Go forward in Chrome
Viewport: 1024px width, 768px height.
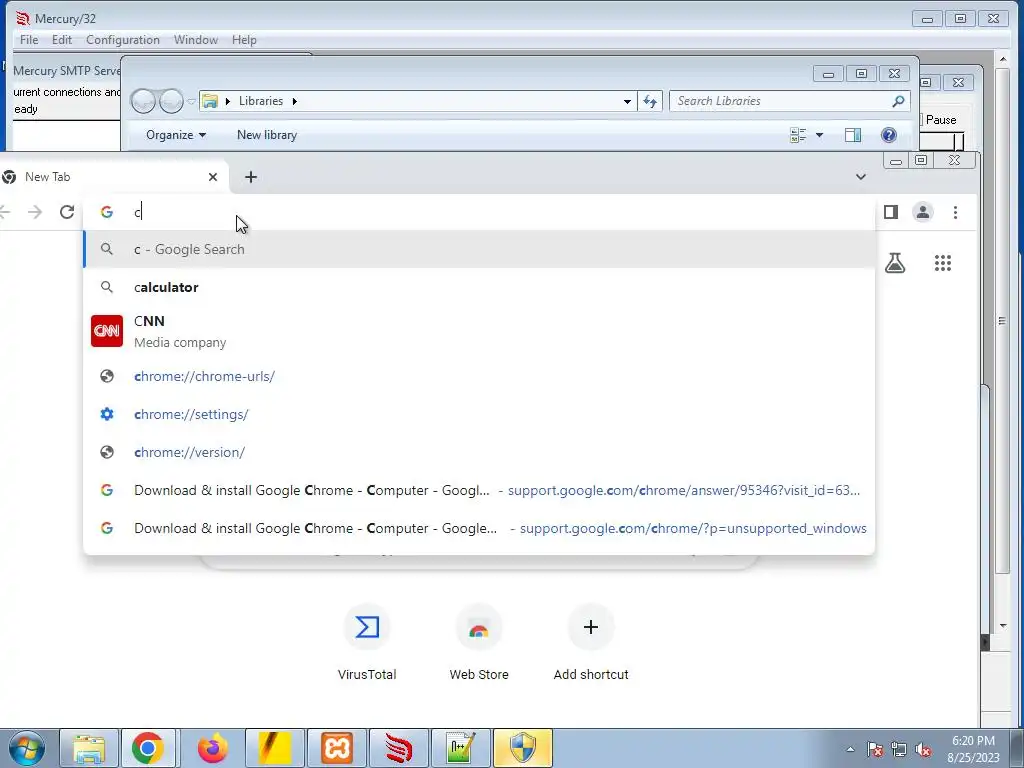[x=35, y=212]
